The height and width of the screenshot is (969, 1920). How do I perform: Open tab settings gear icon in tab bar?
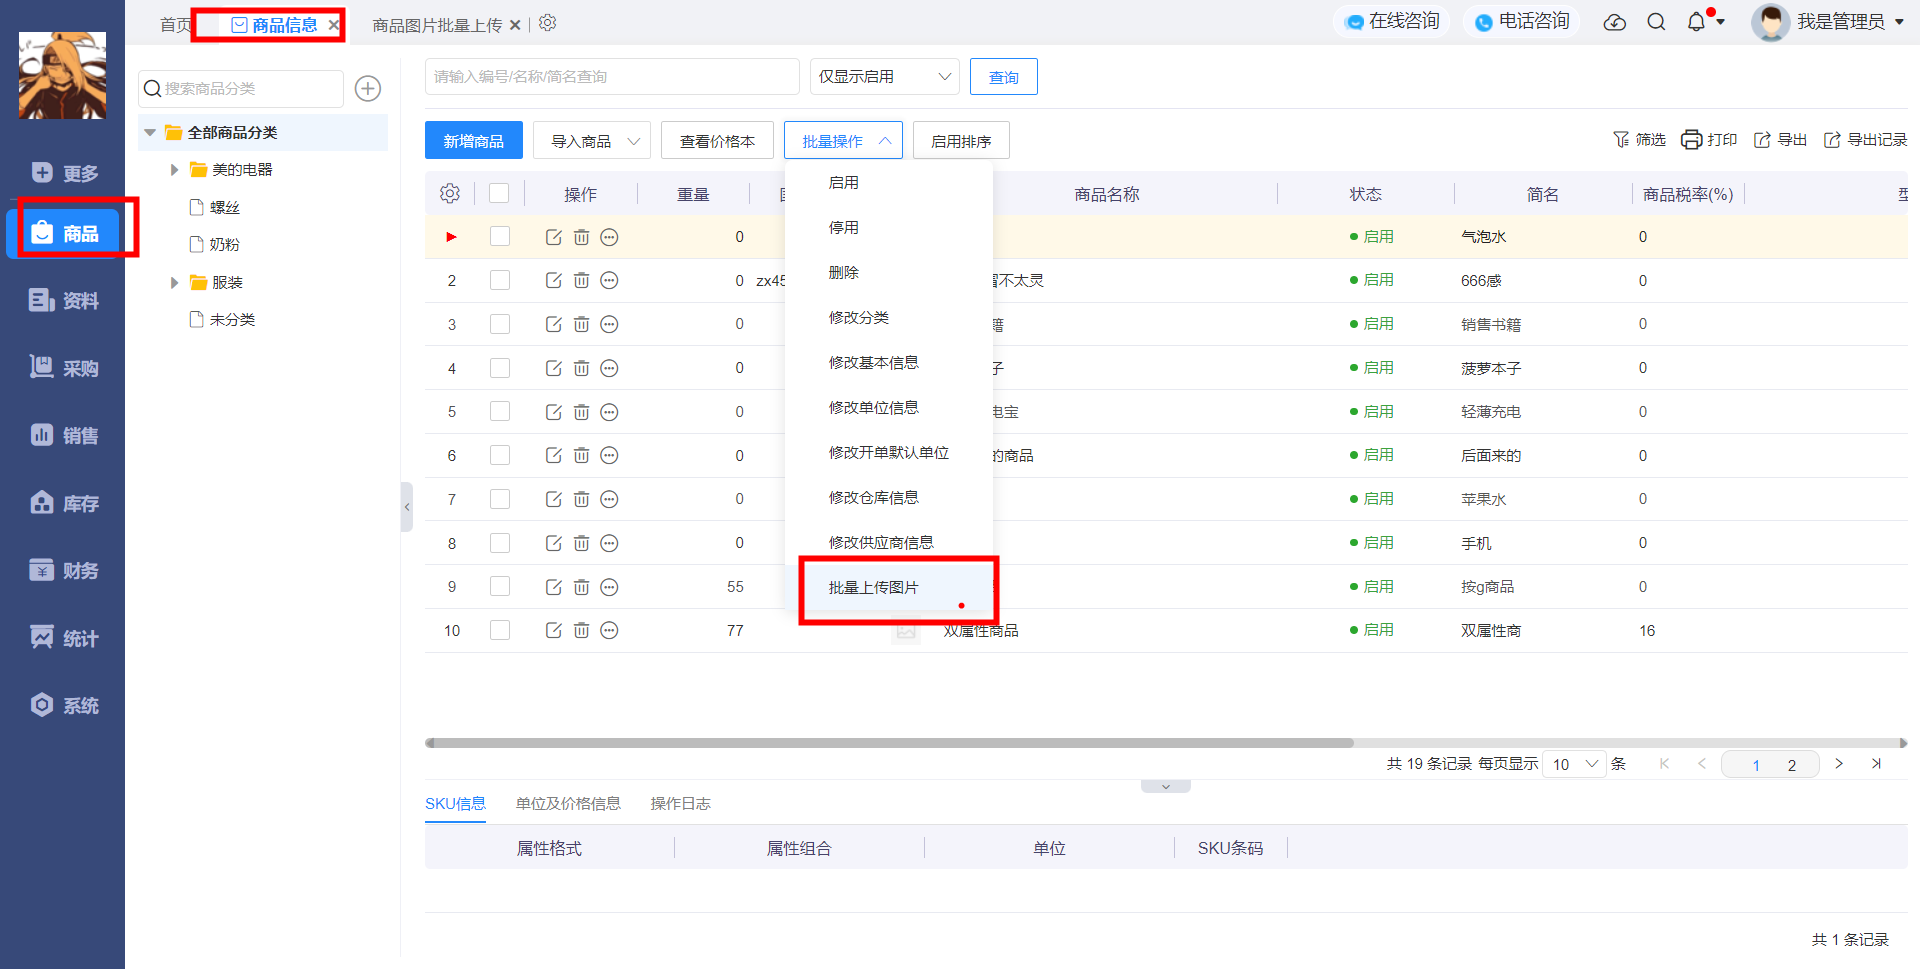point(547,23)
